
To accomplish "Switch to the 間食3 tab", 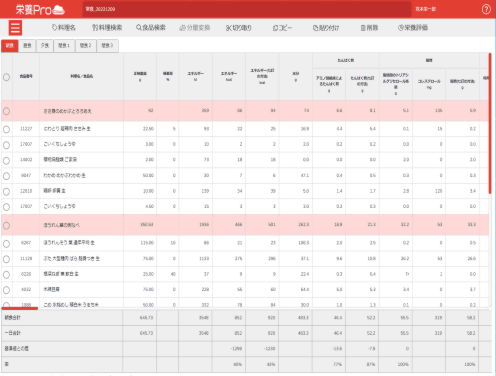I will (107, 46).
